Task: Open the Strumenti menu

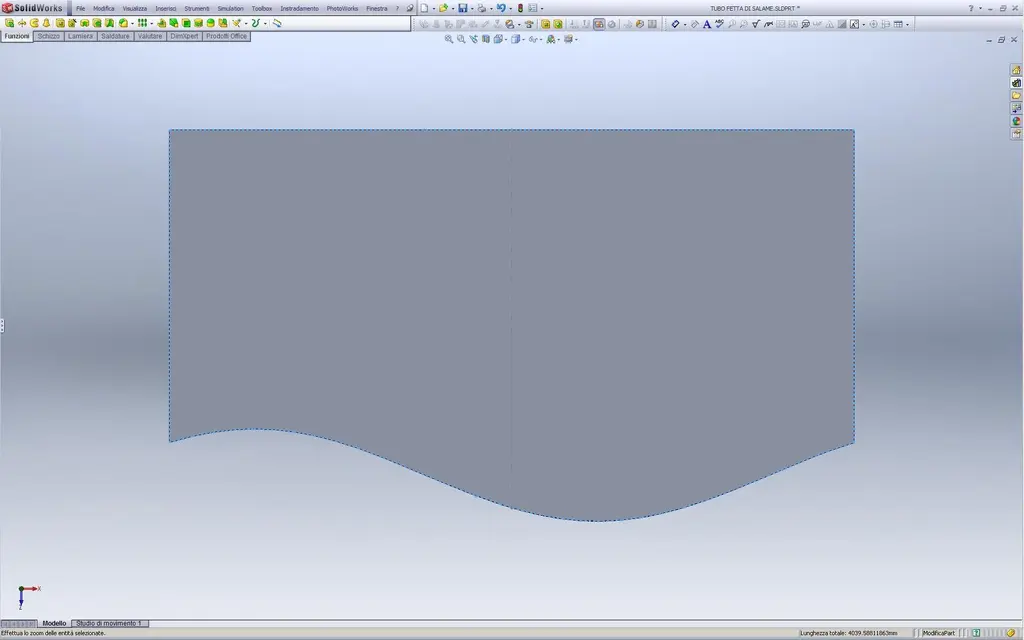Action: click(197, 8)
